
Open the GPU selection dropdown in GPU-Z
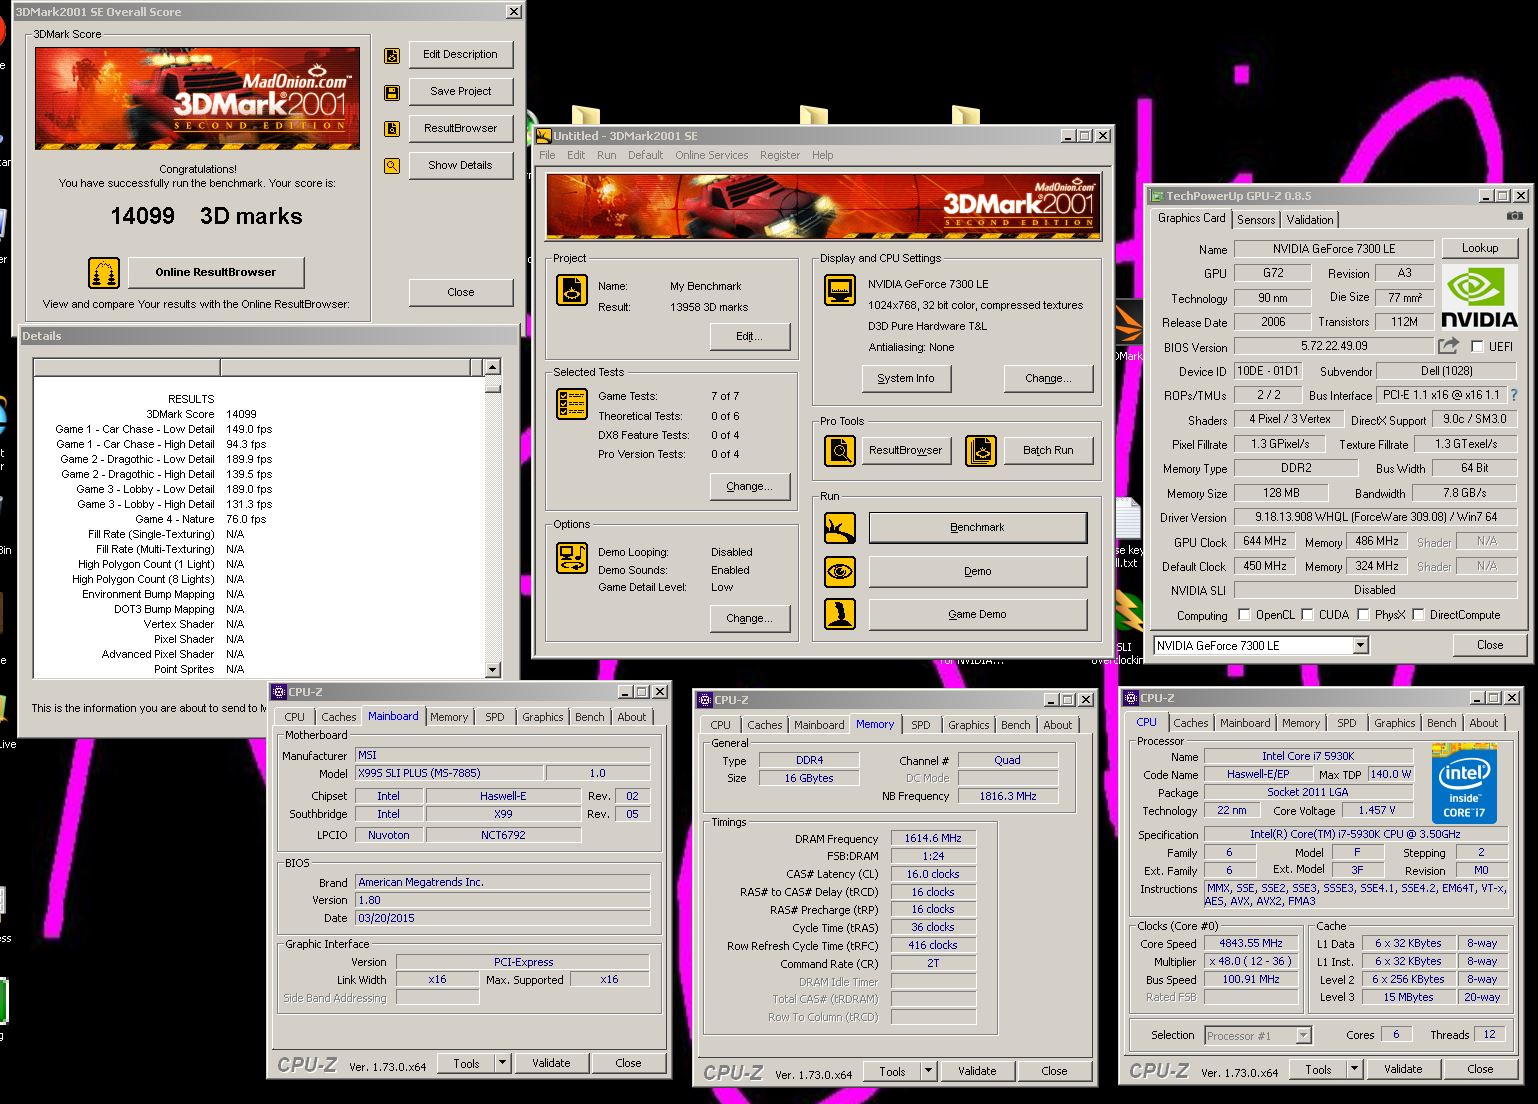(1360, 646)
